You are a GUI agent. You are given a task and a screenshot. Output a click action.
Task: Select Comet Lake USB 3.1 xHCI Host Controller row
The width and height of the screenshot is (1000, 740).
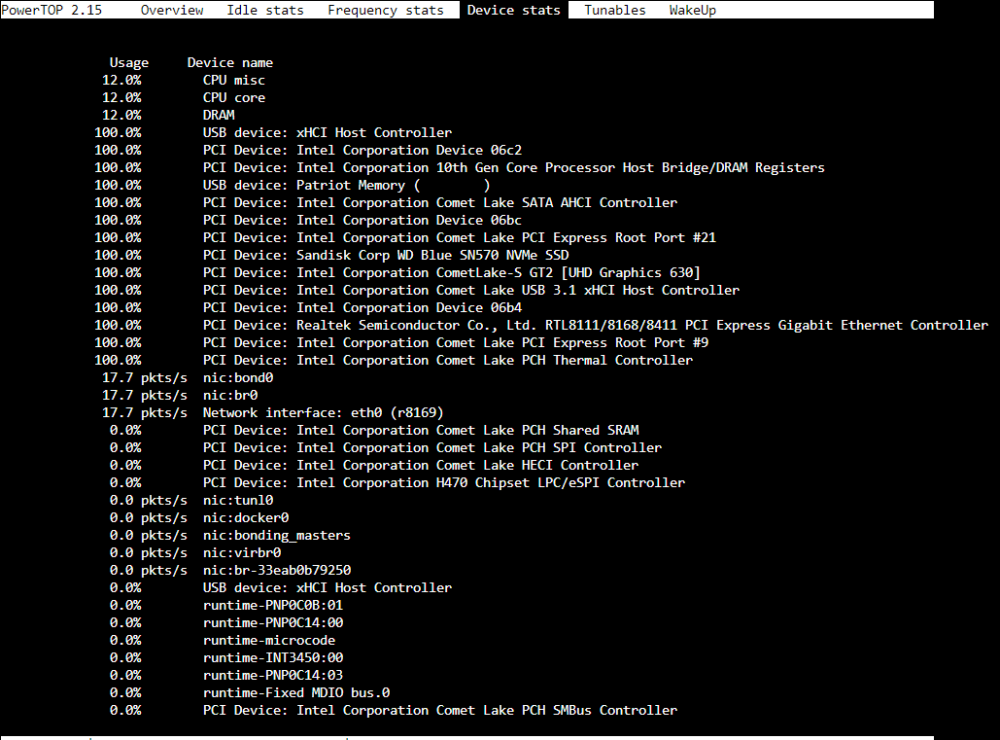(417, 290)
